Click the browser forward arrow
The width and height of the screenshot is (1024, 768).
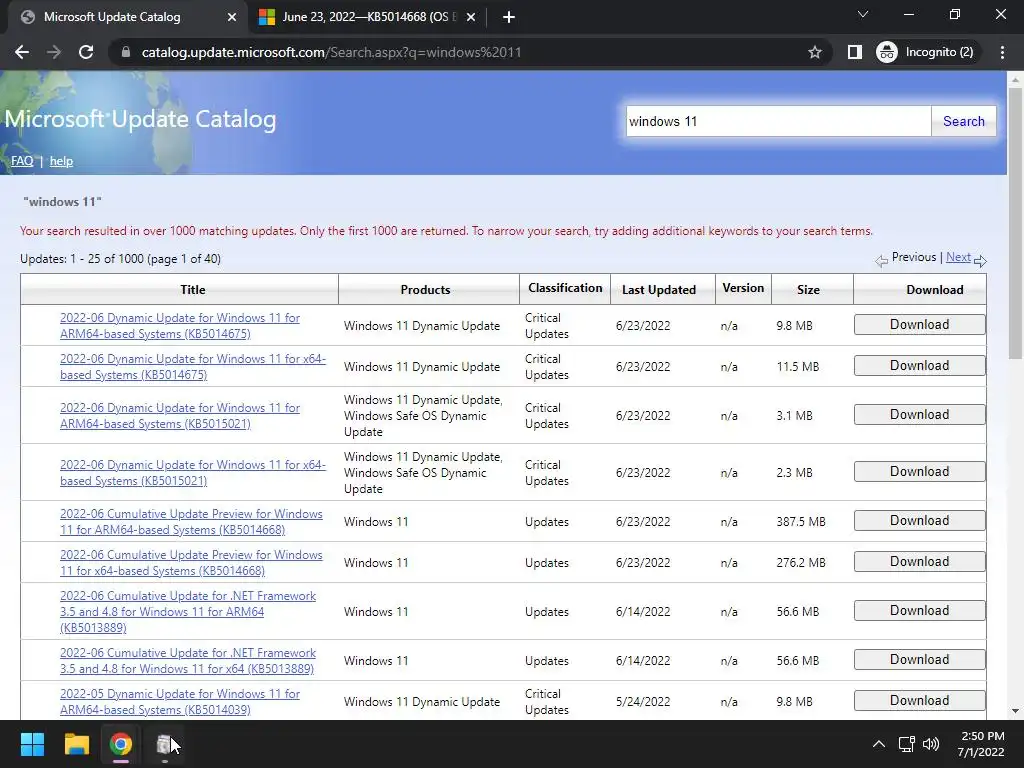54,52
